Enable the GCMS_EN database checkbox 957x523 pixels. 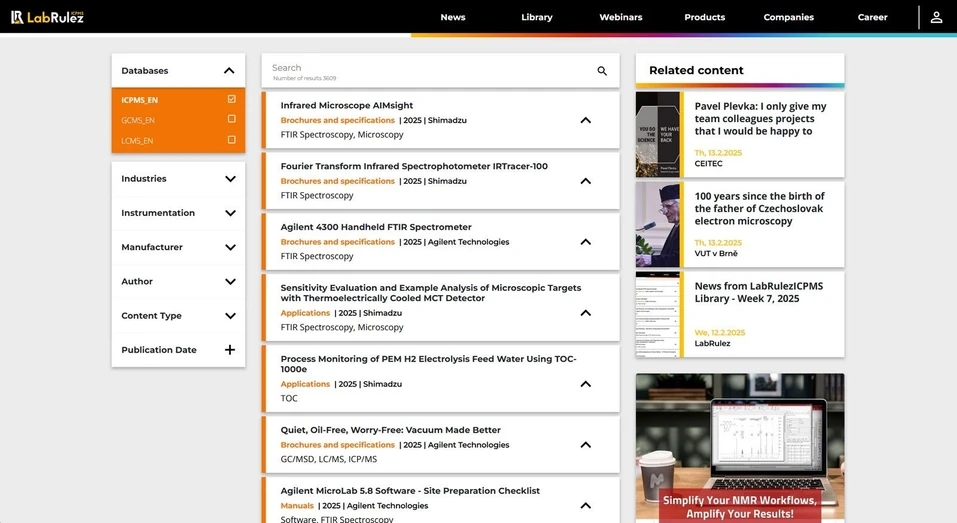(x=231, y=119)
